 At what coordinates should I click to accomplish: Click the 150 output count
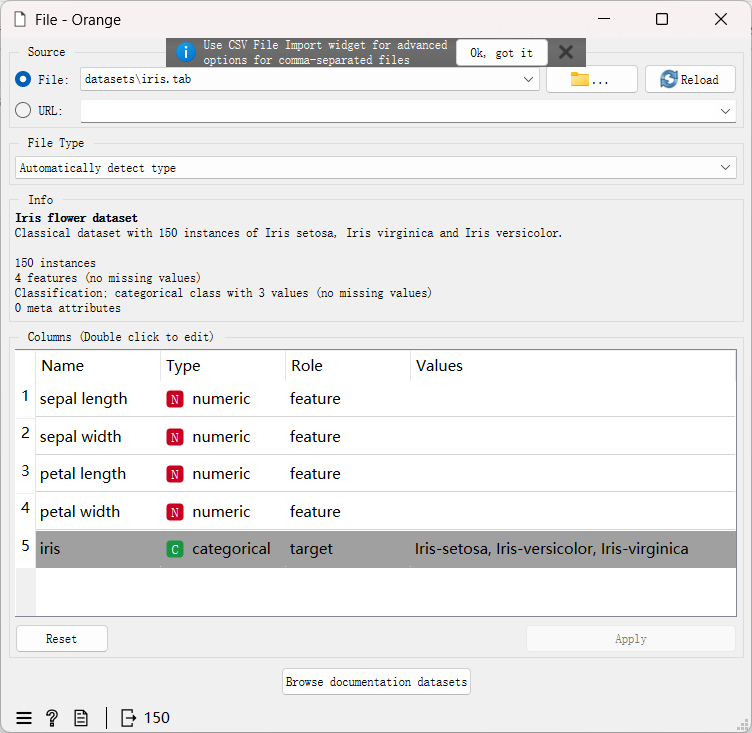pyautogui.click(x=156, y=718)
